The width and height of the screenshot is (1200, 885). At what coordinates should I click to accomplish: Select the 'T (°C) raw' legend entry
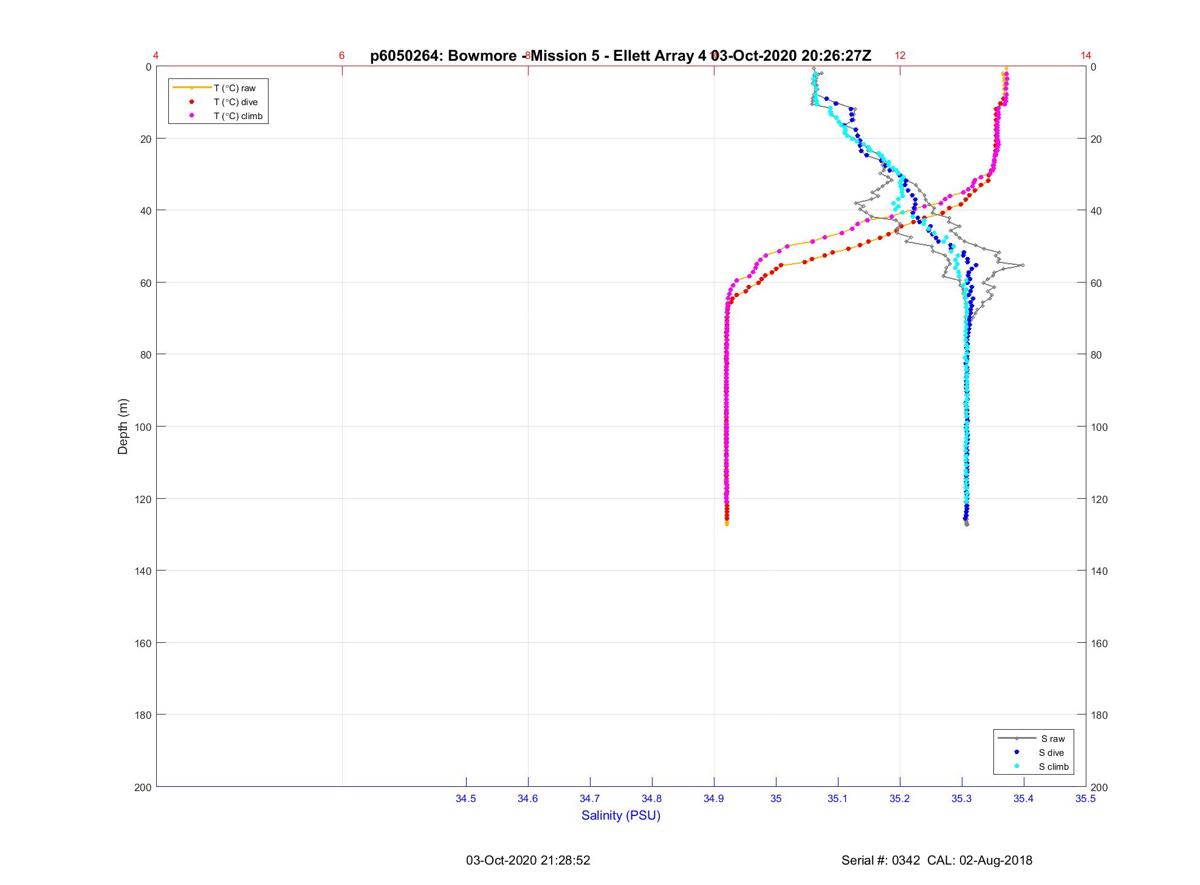(x=234, y=88)
